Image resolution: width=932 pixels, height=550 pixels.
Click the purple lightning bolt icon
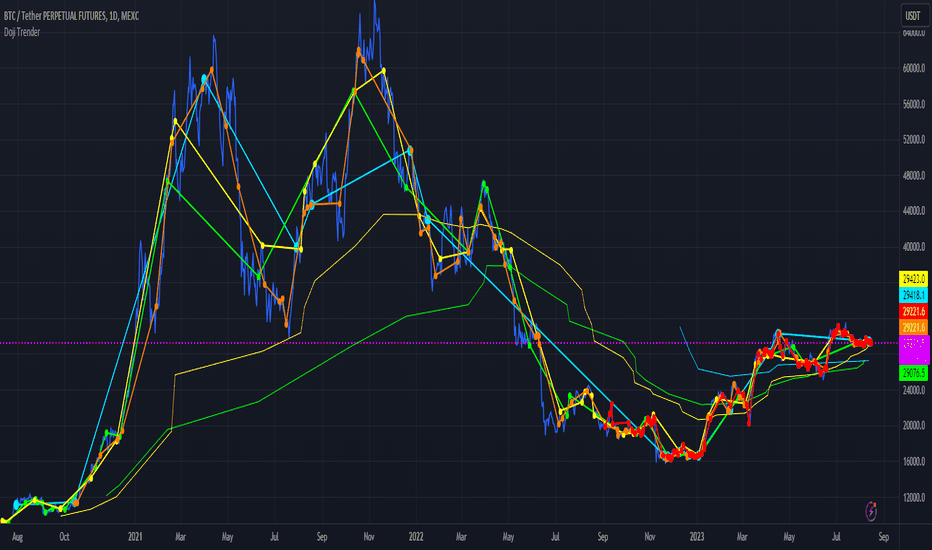(x=871, y=511)
